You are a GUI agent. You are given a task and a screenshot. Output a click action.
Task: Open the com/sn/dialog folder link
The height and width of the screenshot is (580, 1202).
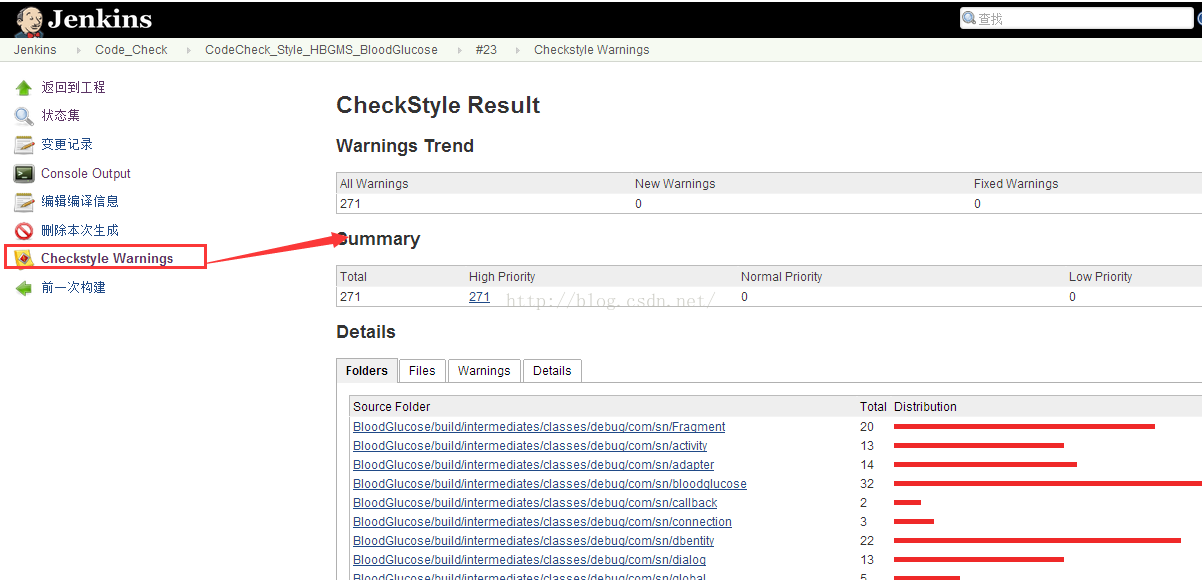coord(529,560)
